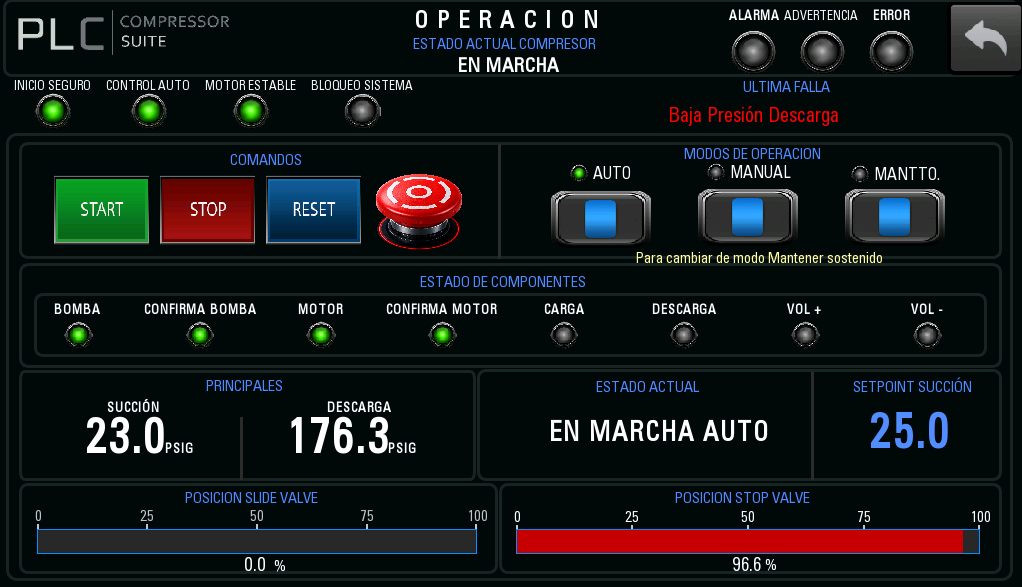Click the AUTO mode indicator LED
Image resolution: width=1022 pixels, height=587 pixels.
[579, 173]
